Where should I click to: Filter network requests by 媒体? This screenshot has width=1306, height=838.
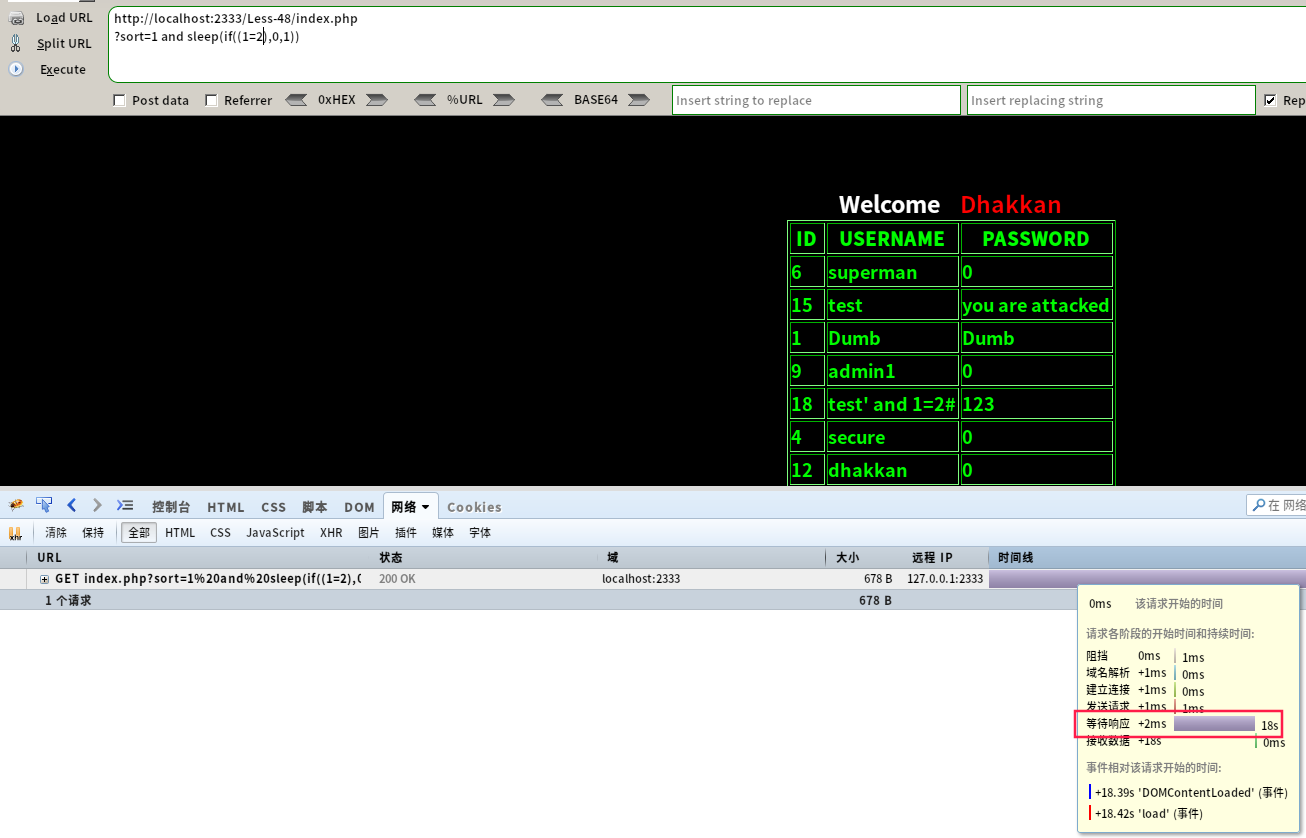[x=443, y=533]
